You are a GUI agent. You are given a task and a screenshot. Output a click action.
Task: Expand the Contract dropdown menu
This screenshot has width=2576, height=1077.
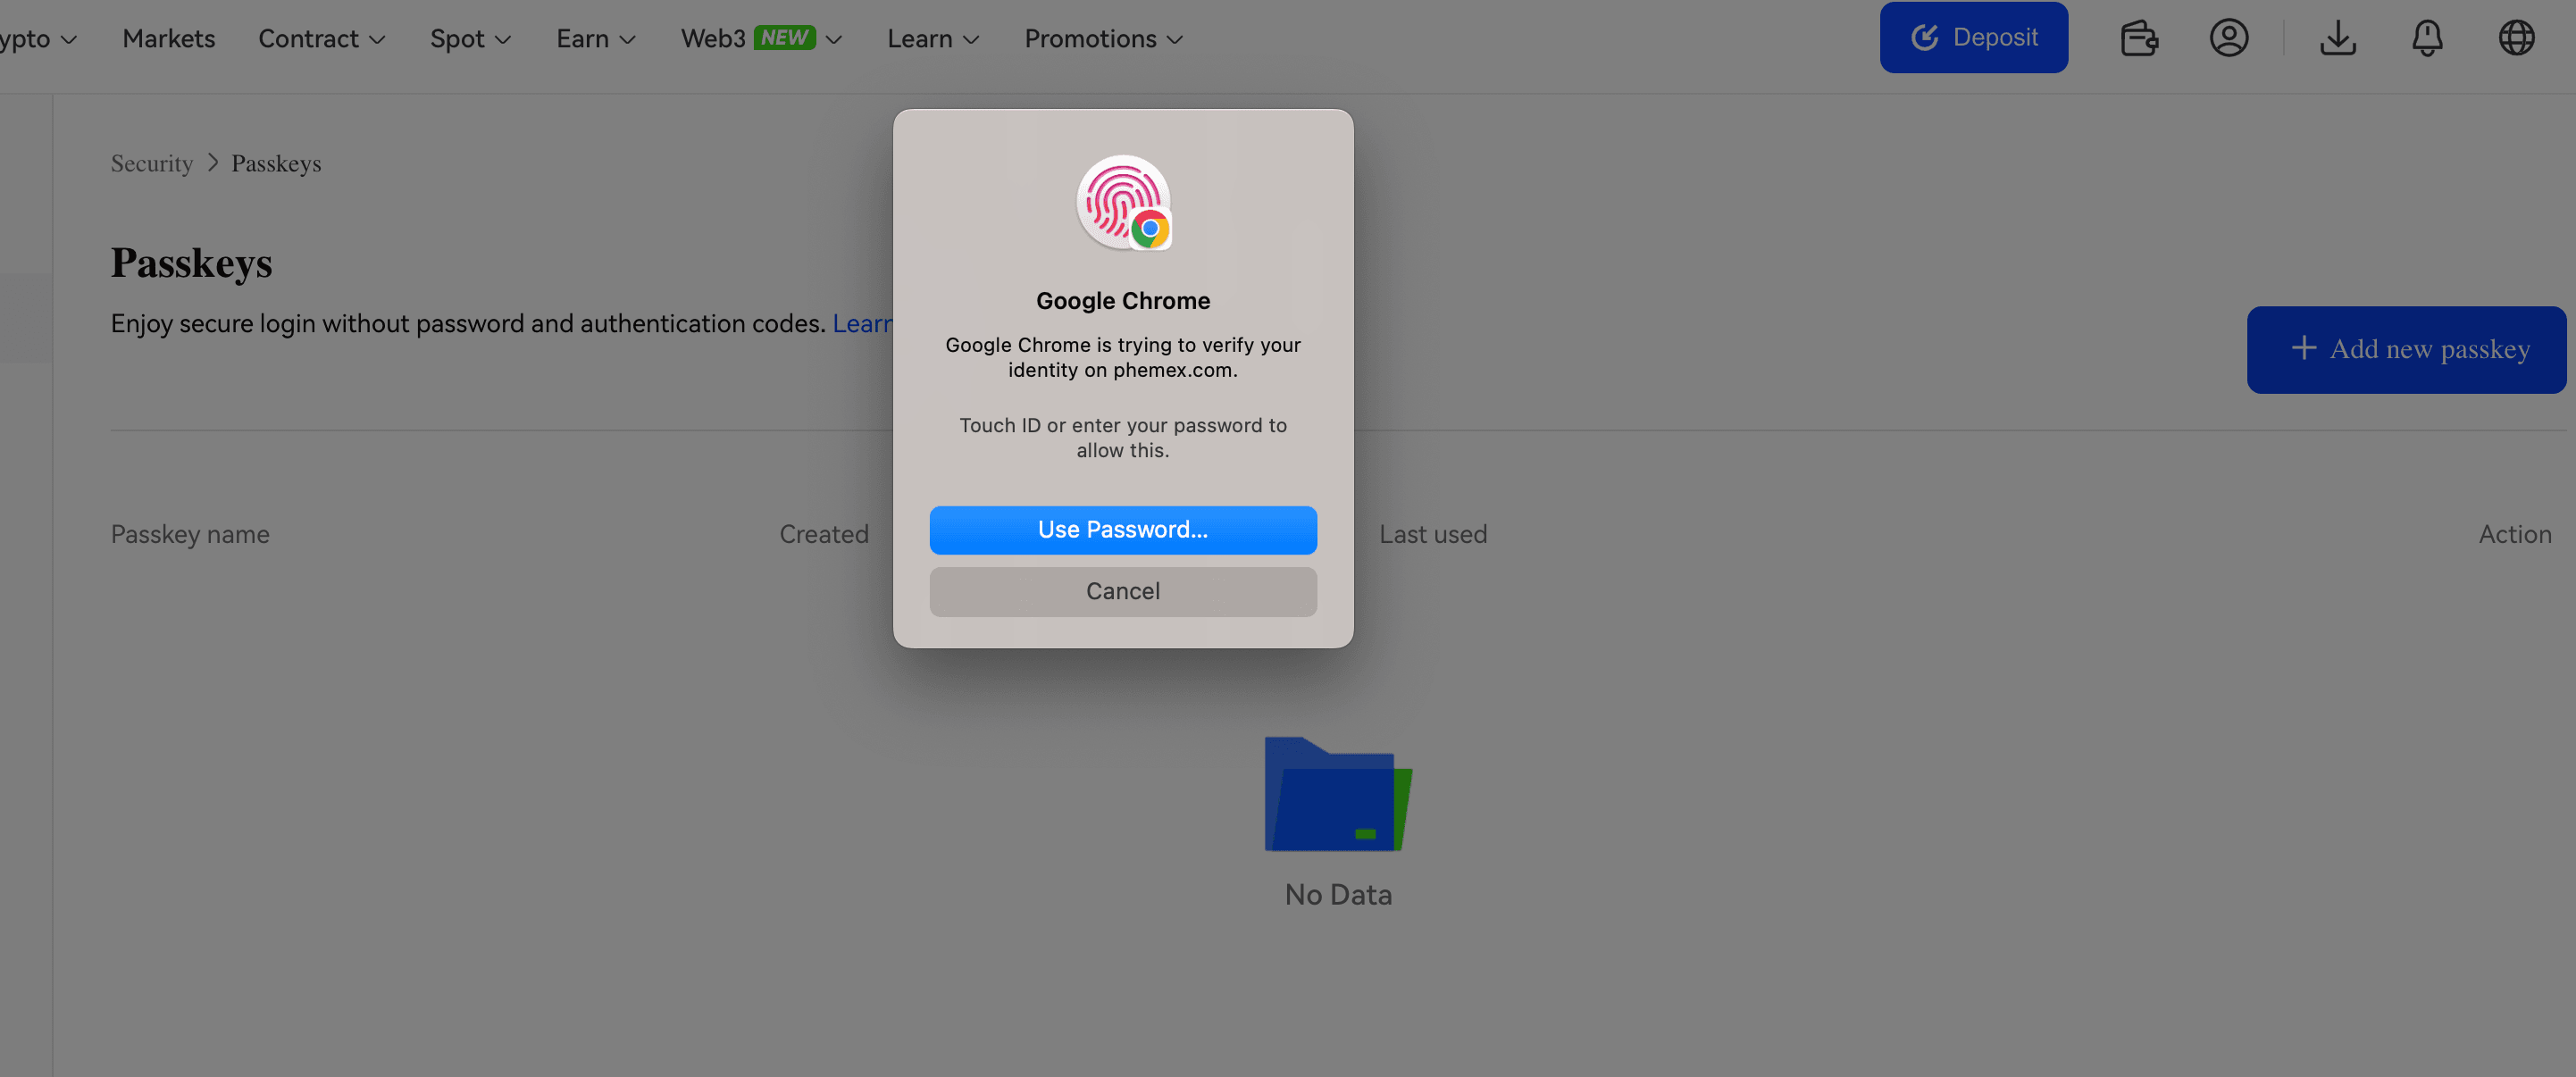(x=321, y=39)
